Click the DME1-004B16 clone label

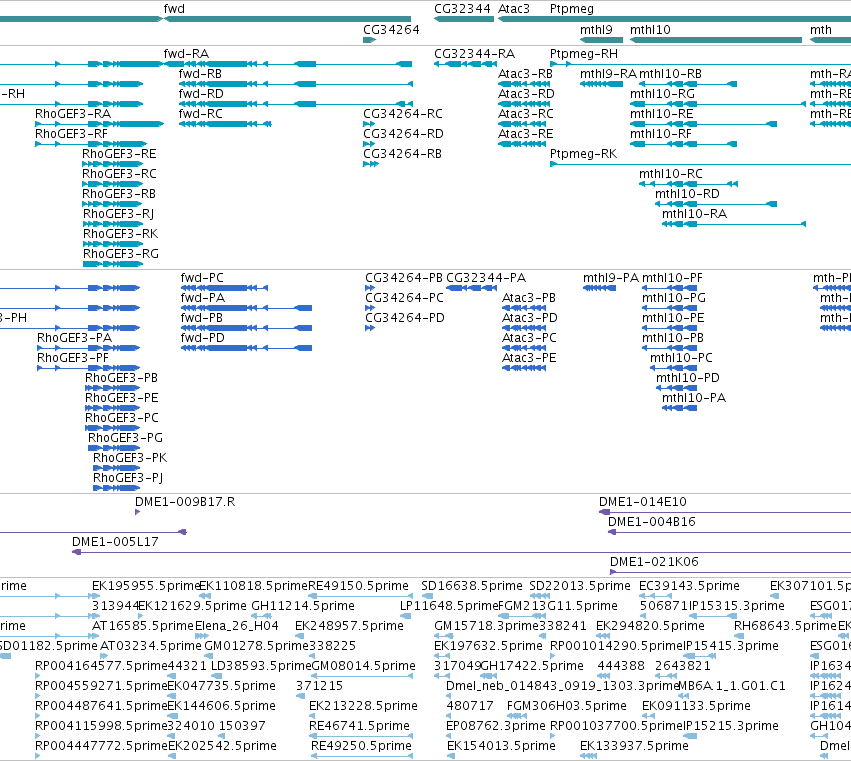coord(651,522)
